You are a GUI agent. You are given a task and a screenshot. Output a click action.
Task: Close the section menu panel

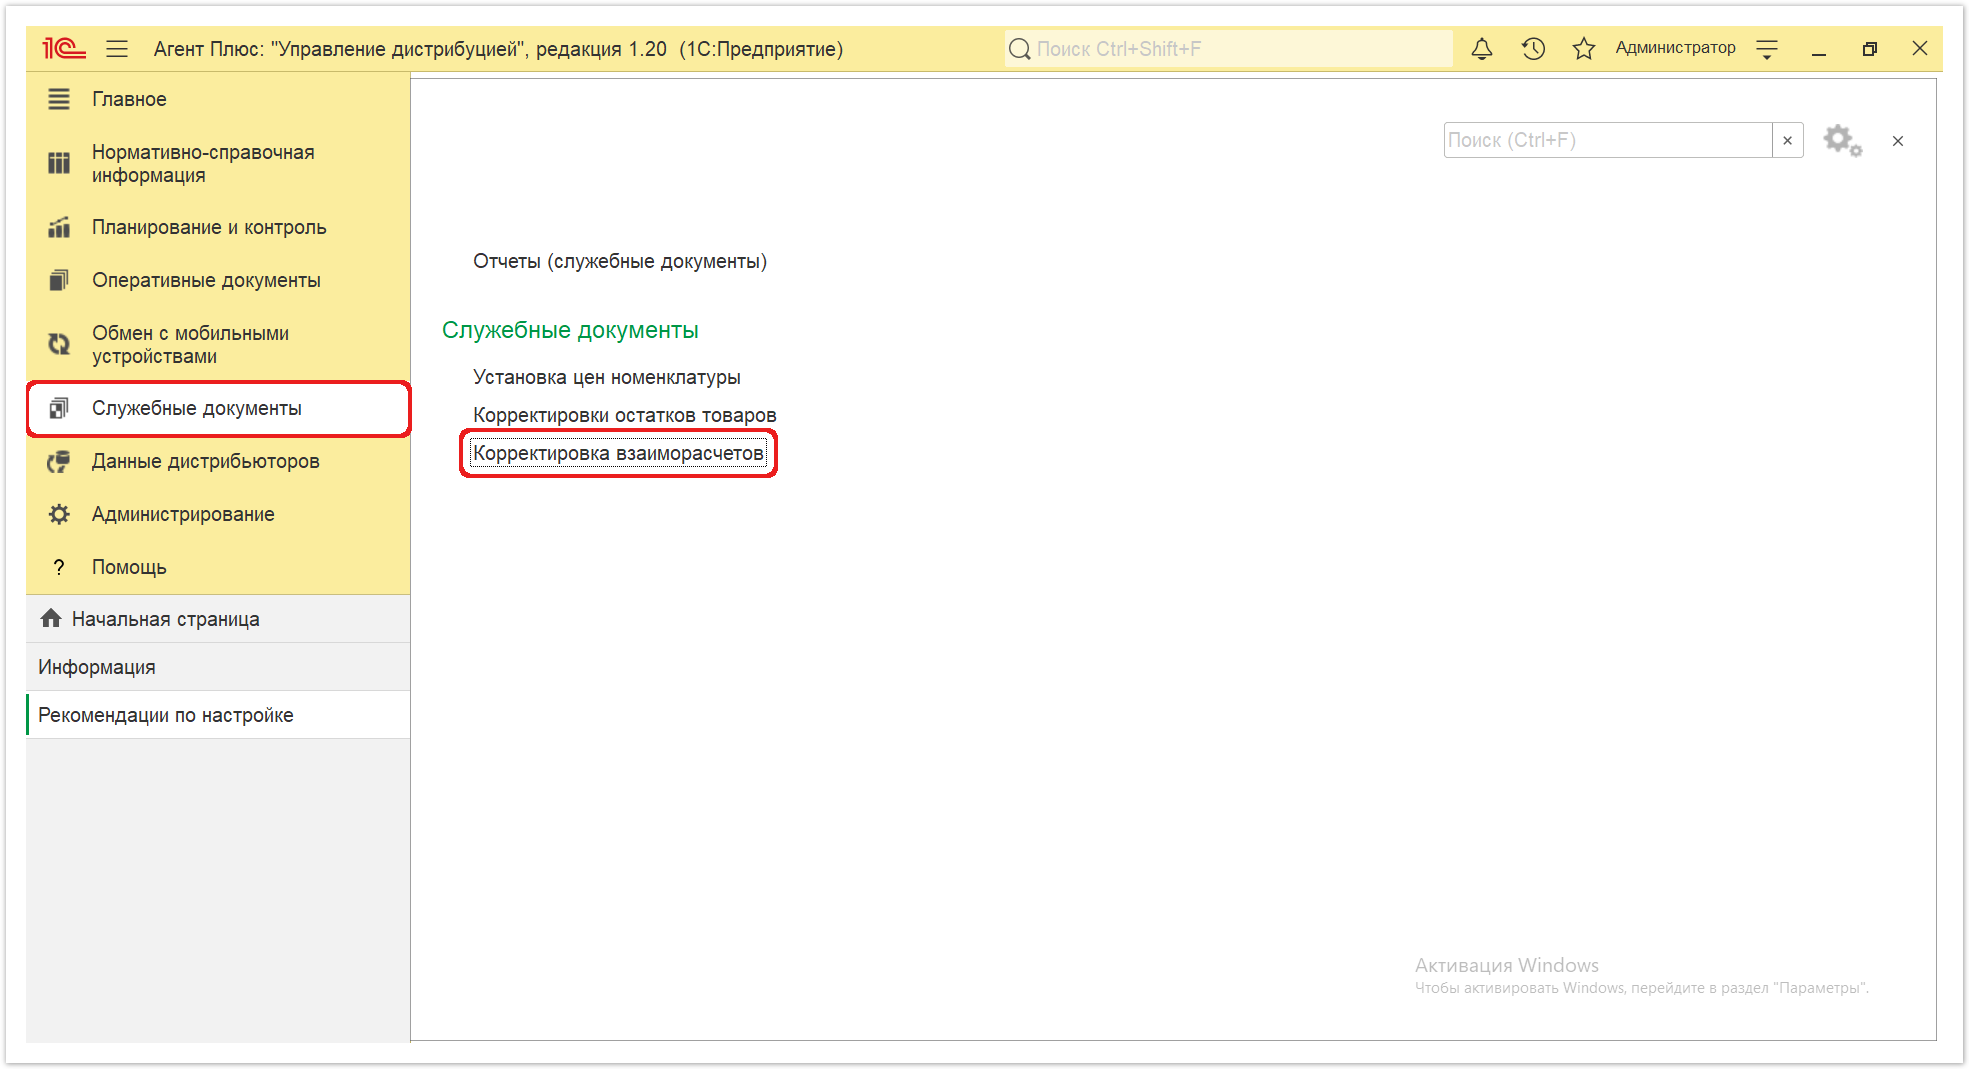(x=1898, y=141)
